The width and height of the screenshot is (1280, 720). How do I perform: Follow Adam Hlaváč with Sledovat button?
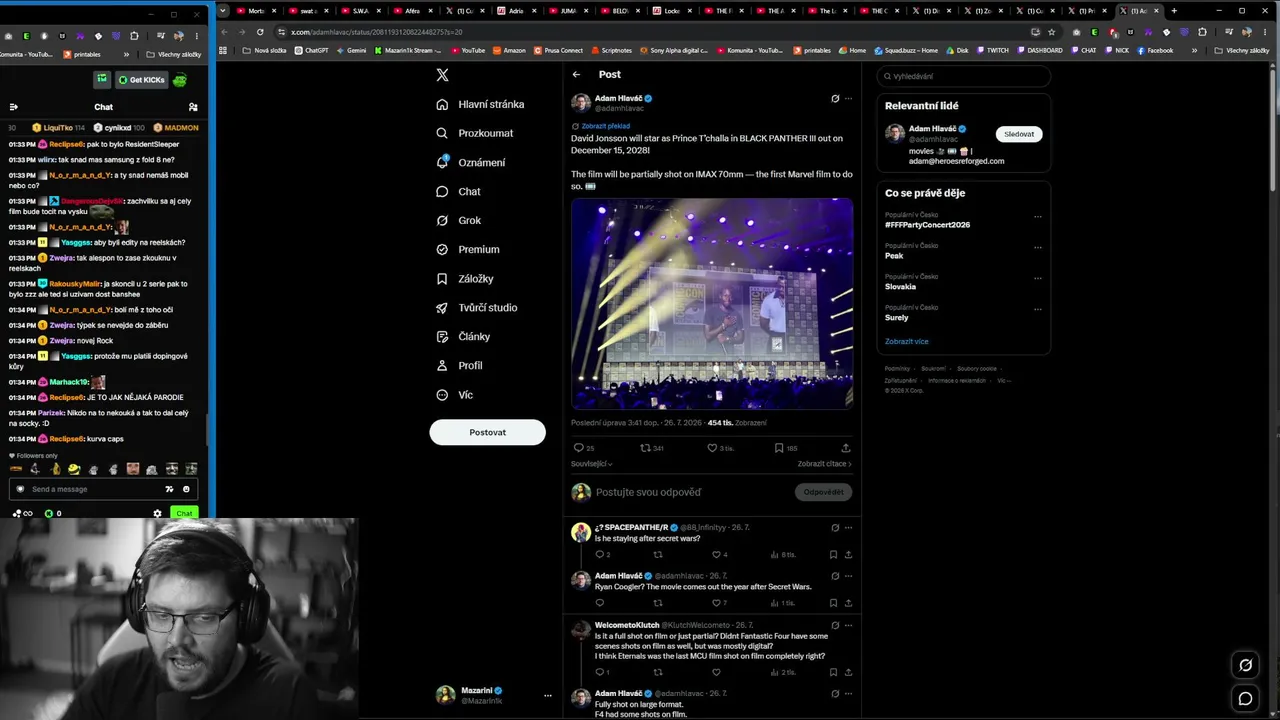[1019, 134]
